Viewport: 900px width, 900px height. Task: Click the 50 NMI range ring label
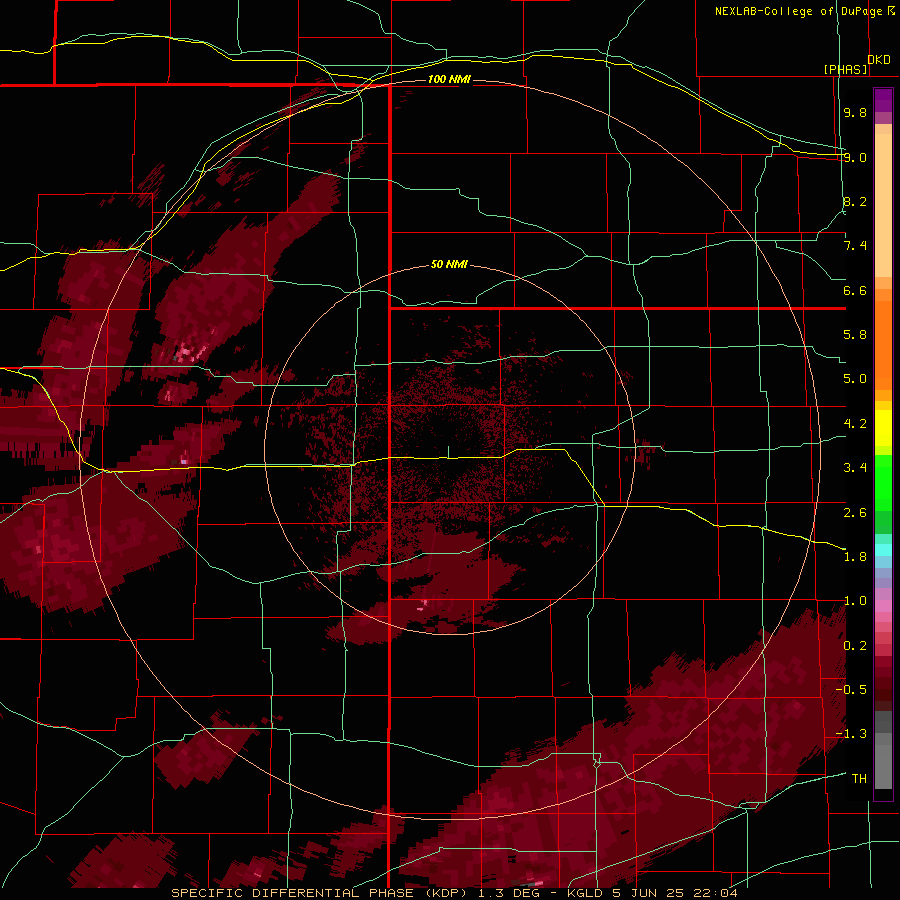coord(449,264)
